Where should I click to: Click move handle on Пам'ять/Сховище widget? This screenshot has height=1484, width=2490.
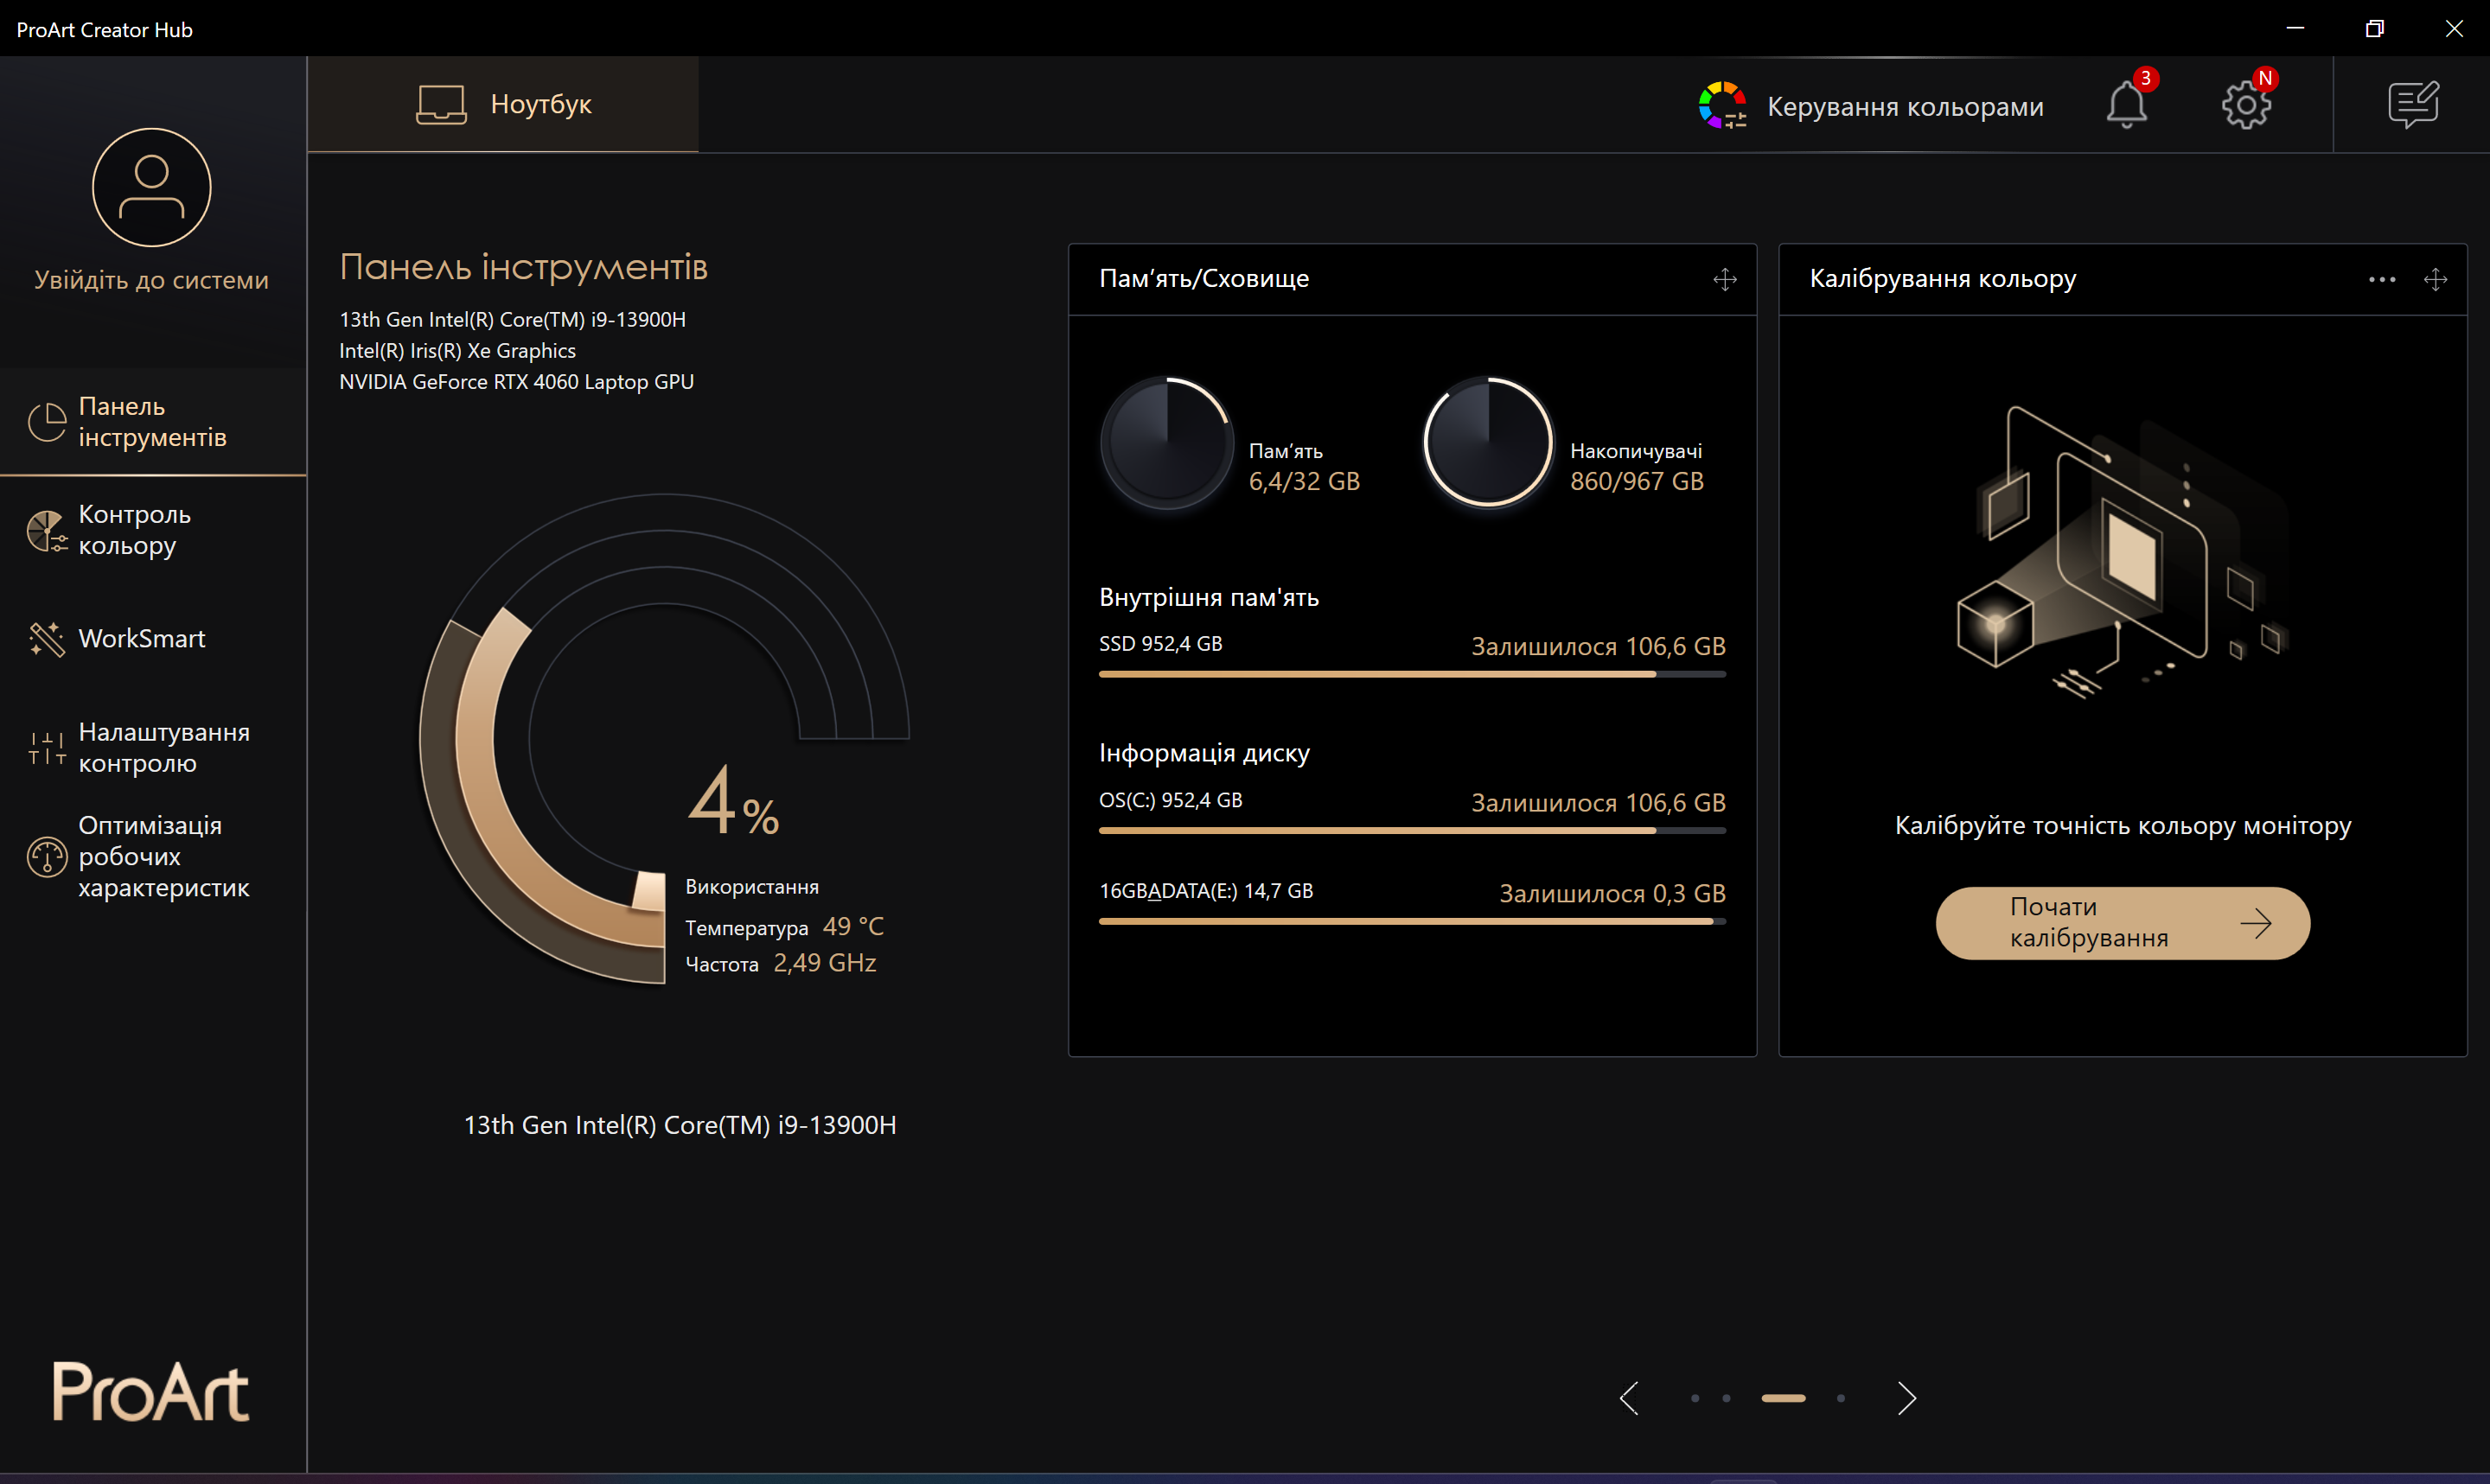1724,279
